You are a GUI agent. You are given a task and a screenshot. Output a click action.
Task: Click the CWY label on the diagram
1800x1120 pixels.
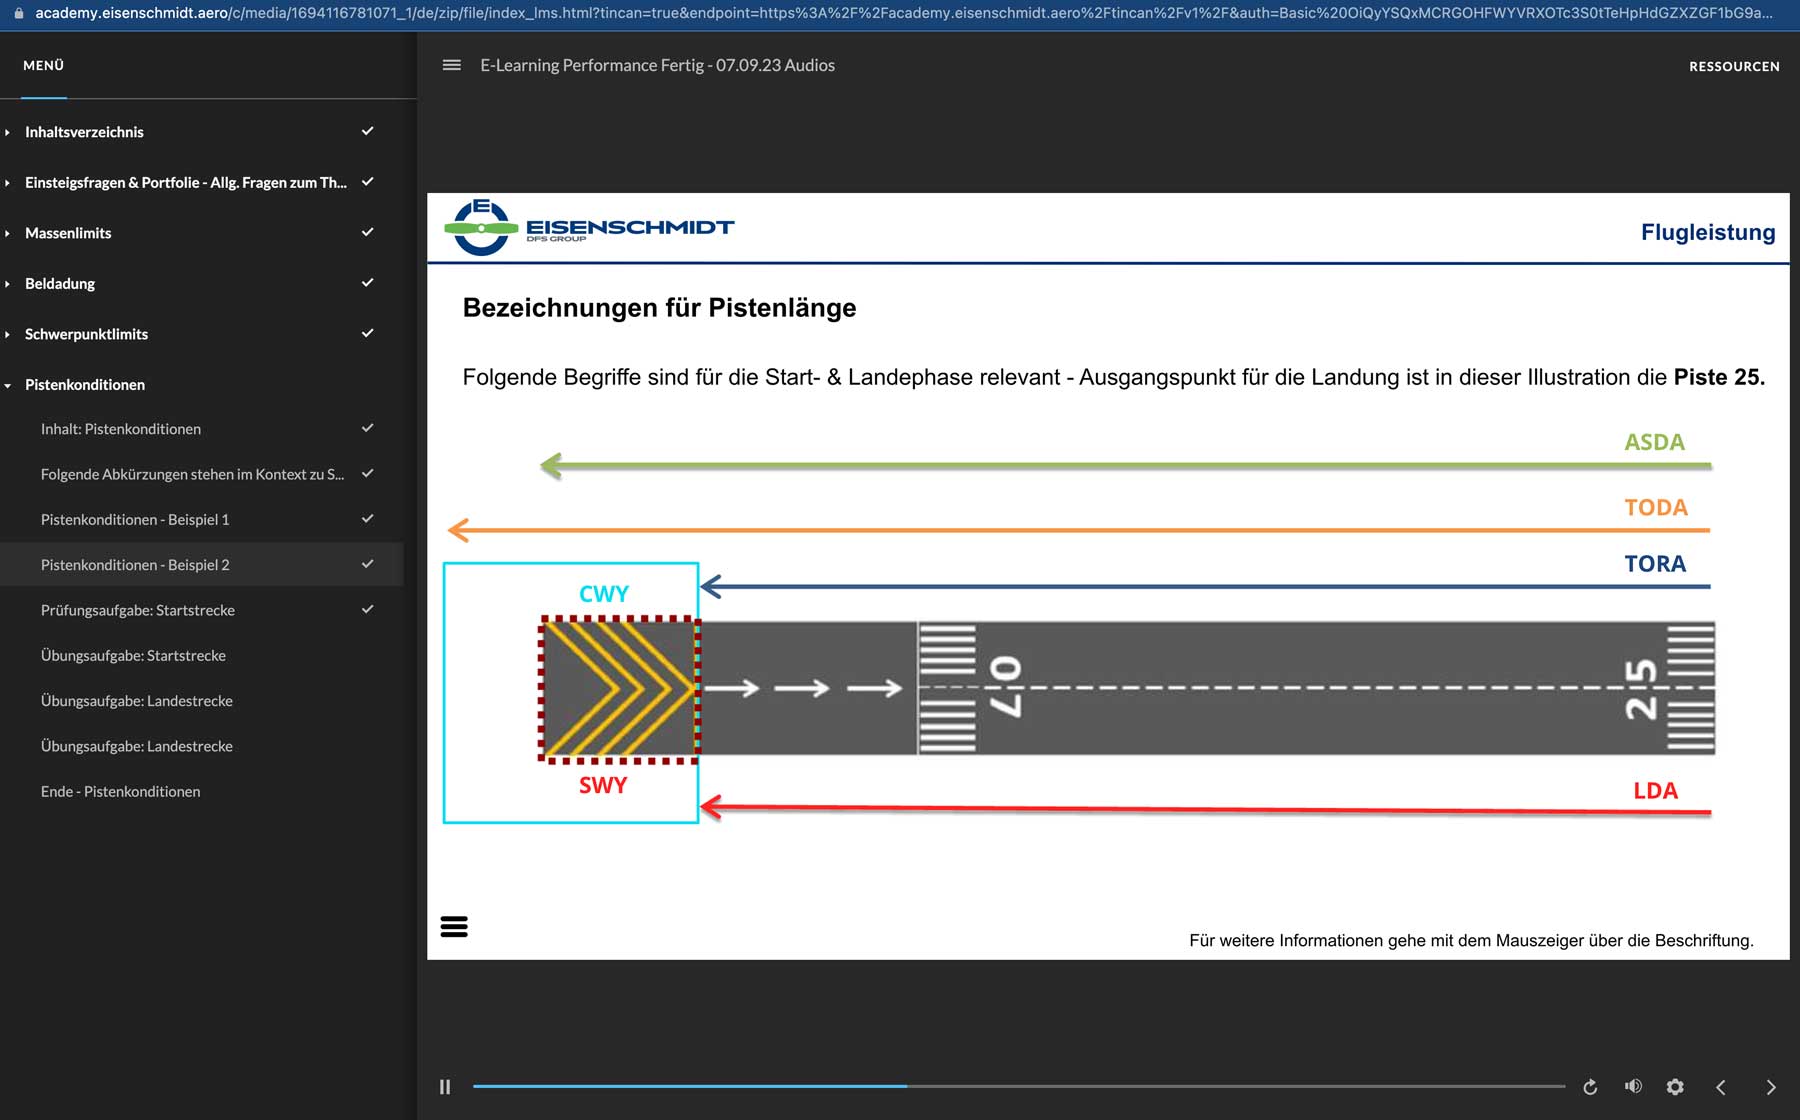pos(604,594)
